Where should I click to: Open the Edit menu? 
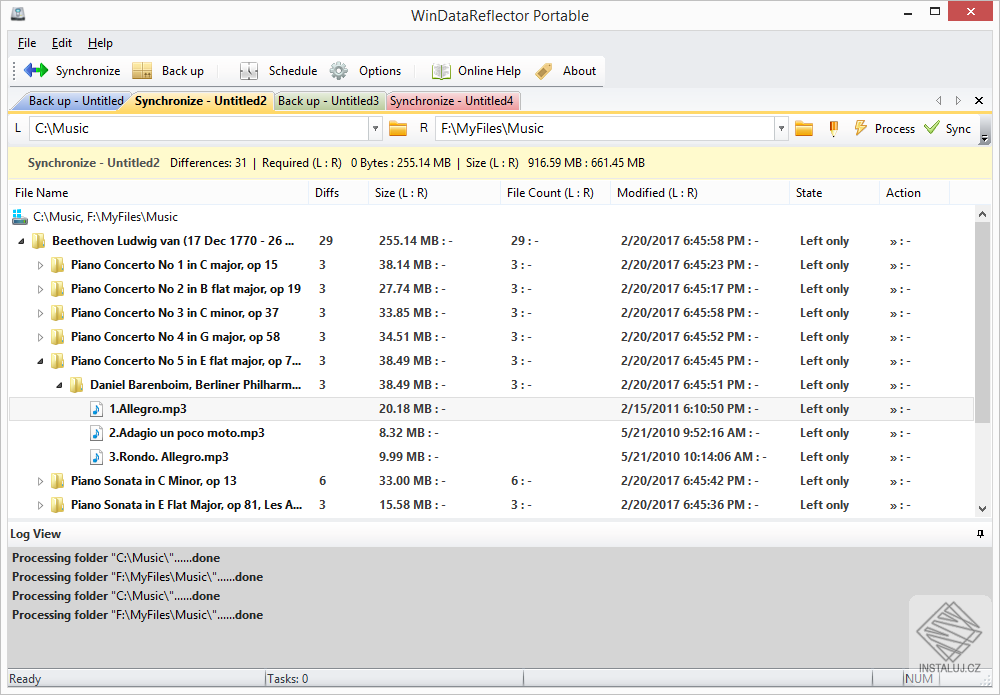click(x=62, y=43)
